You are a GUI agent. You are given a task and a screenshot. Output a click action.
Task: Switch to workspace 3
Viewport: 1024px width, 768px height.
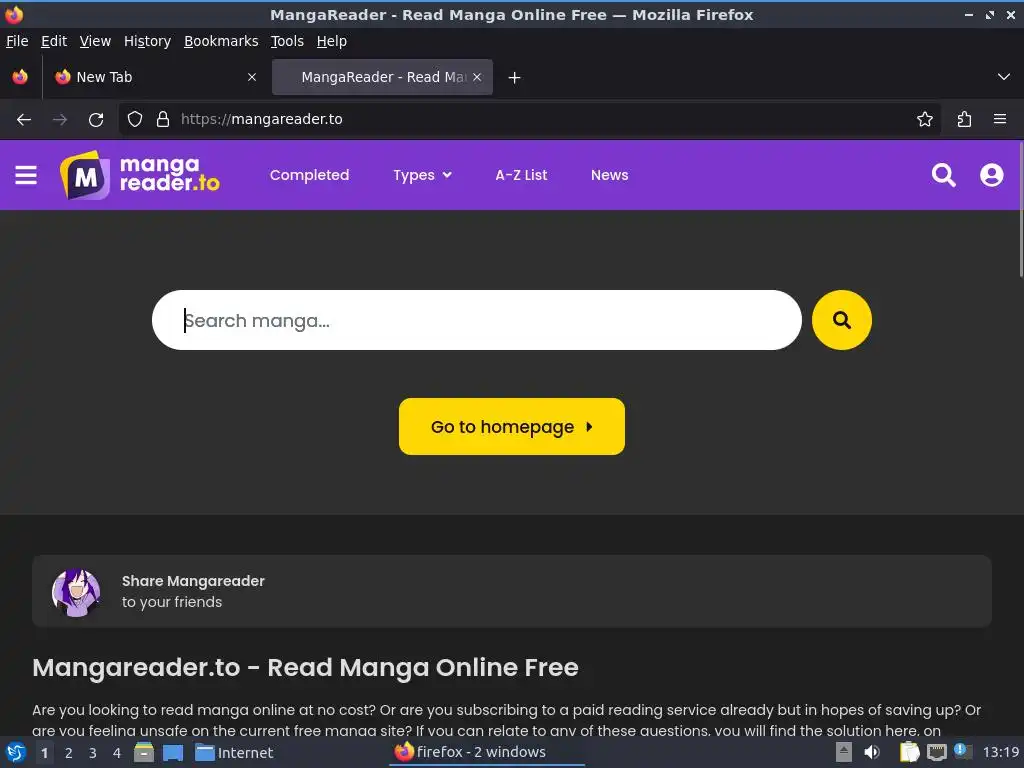93,753
